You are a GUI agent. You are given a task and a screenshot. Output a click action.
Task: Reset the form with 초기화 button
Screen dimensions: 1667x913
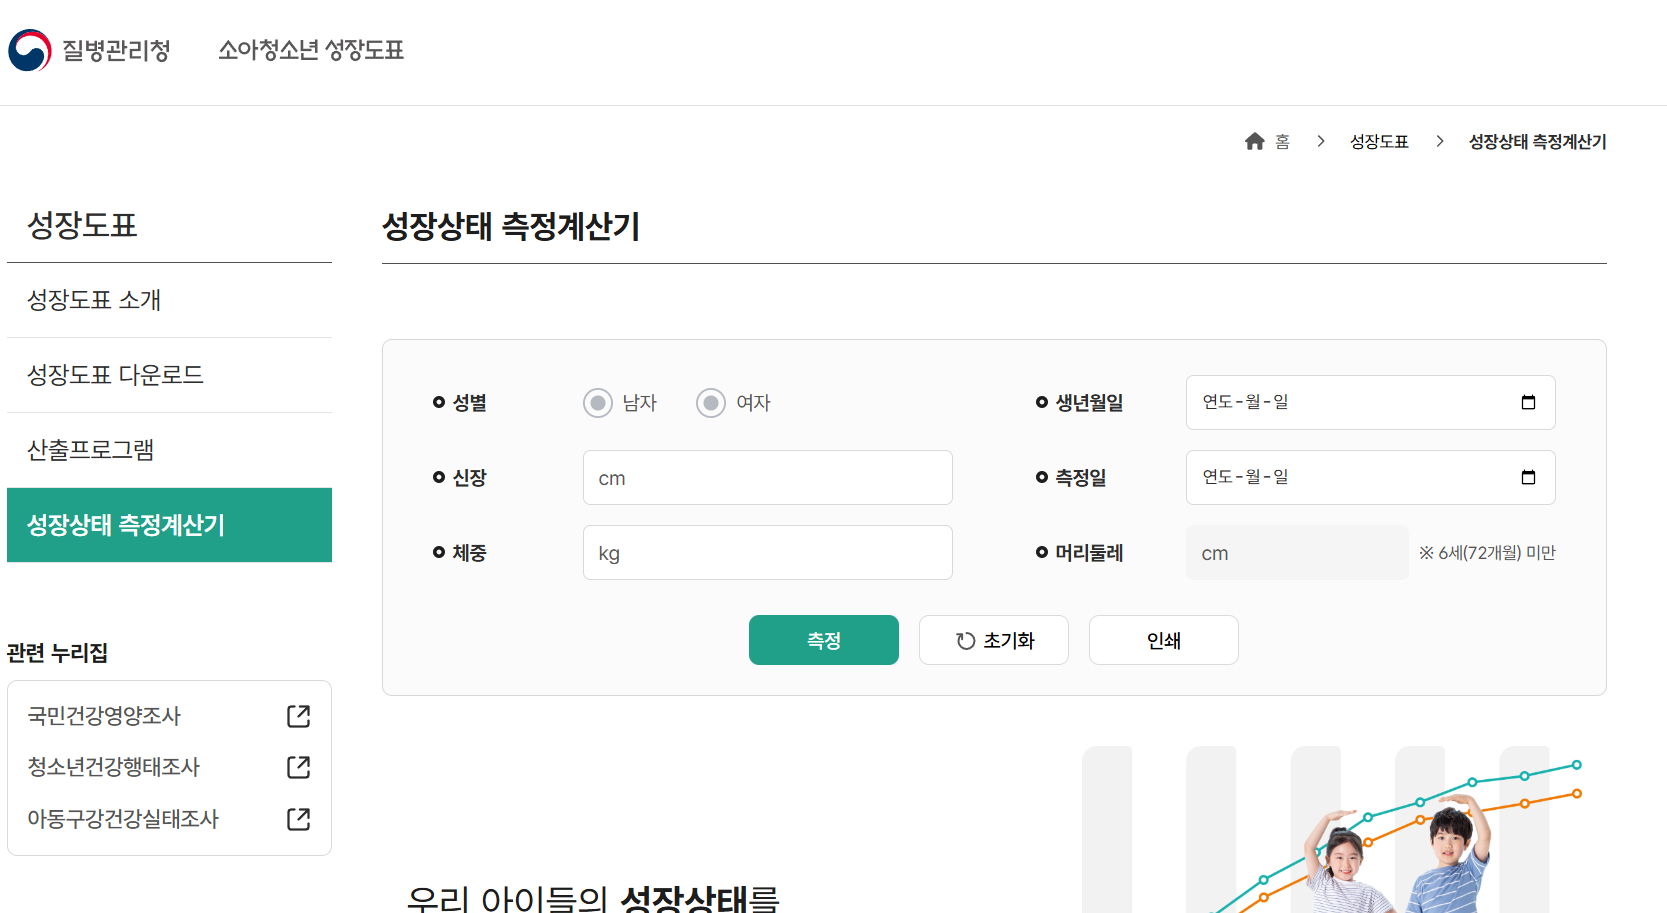[993, 640]
